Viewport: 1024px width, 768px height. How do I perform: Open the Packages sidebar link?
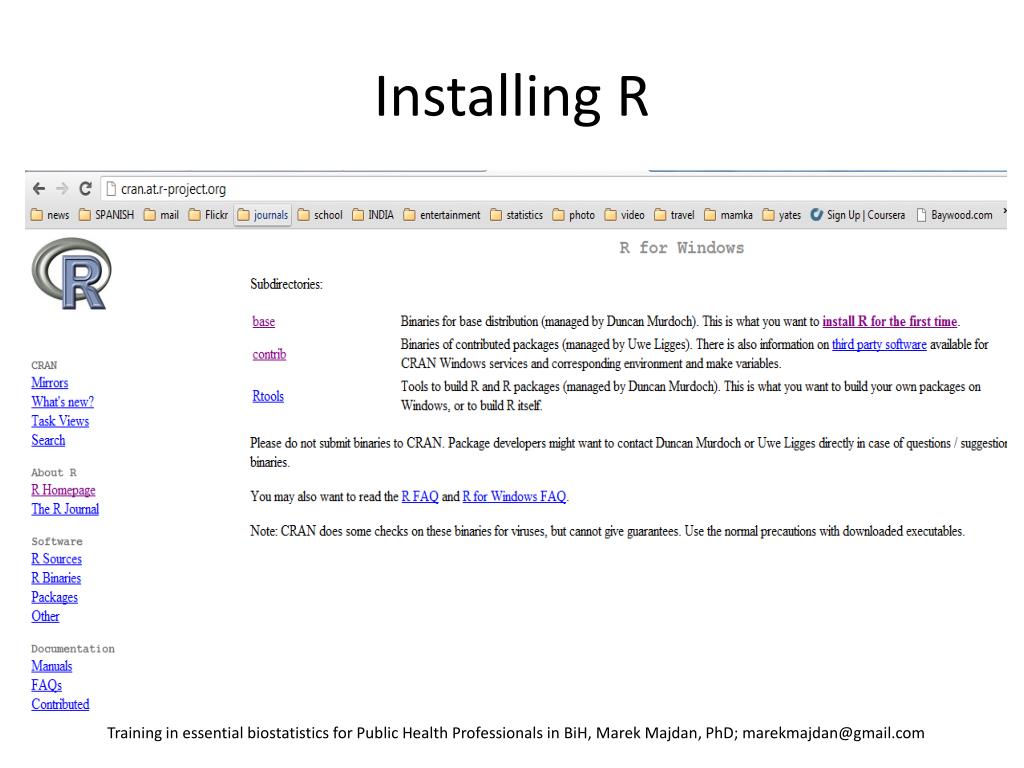pyautogui.click(x=54, y=597)
